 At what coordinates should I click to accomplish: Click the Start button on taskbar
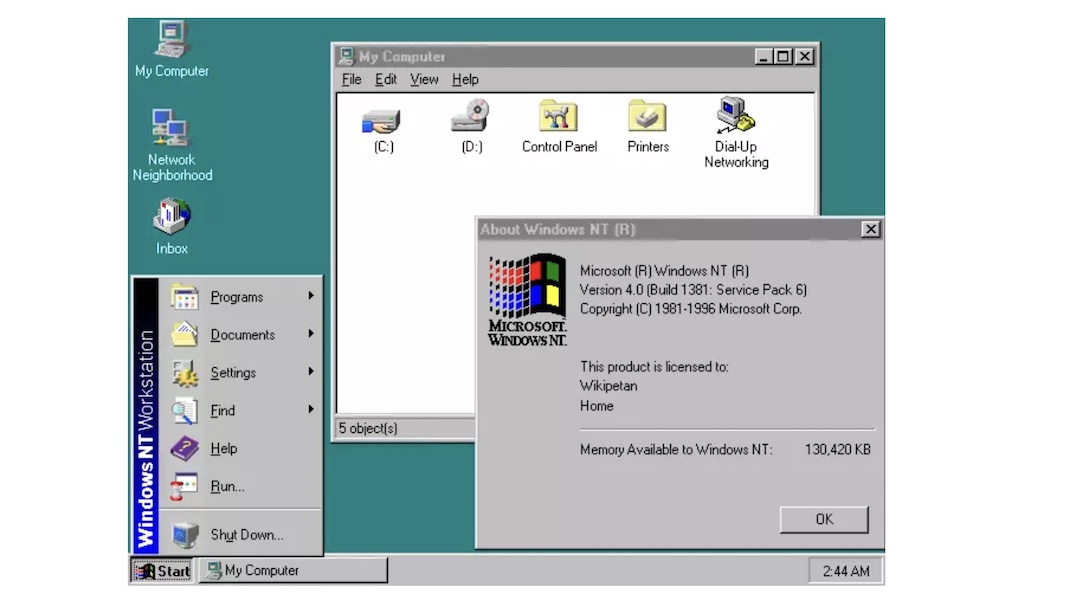[162, 571]
